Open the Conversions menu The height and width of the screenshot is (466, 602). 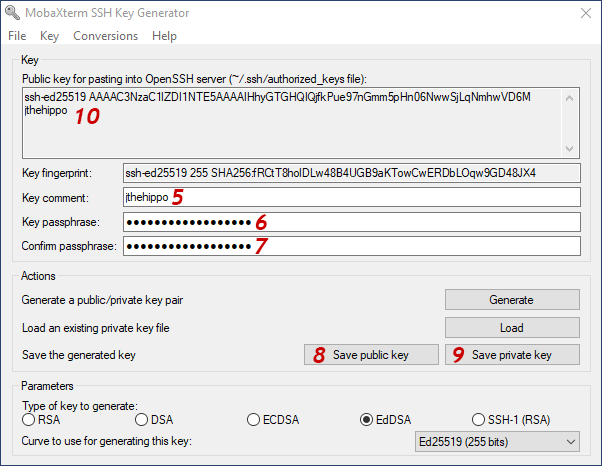pyautogui.click(x=105, y=36)
